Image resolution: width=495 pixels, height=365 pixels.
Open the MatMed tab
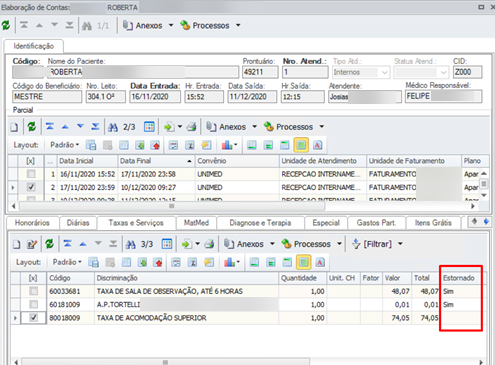click(196, 223)
